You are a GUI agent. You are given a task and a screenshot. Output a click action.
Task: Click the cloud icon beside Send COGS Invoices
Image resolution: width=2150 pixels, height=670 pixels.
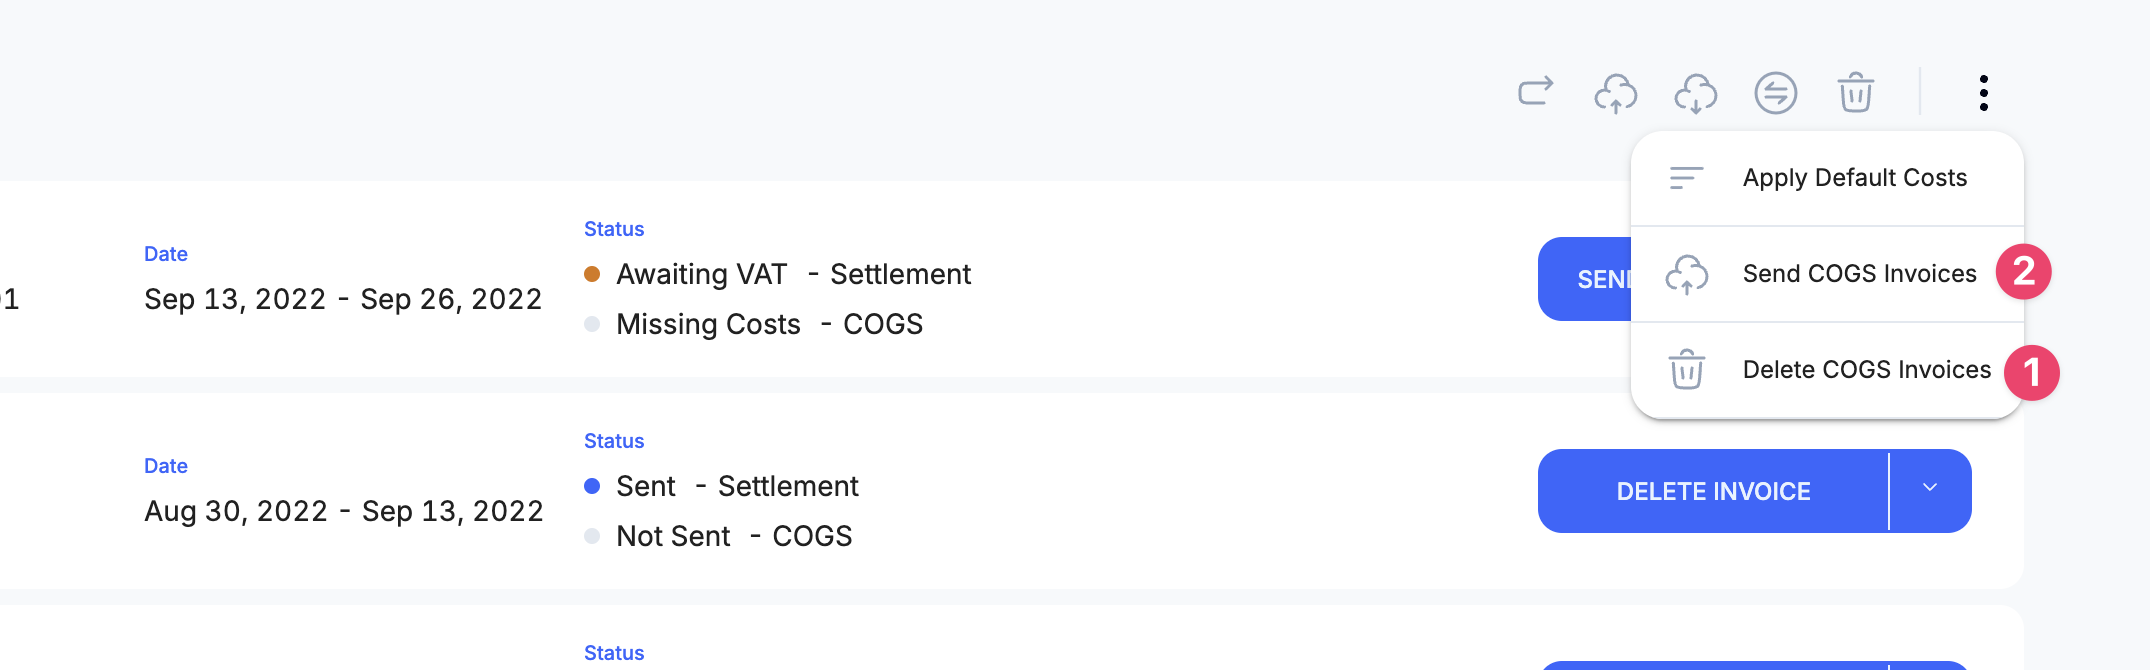coord(1686,274)
